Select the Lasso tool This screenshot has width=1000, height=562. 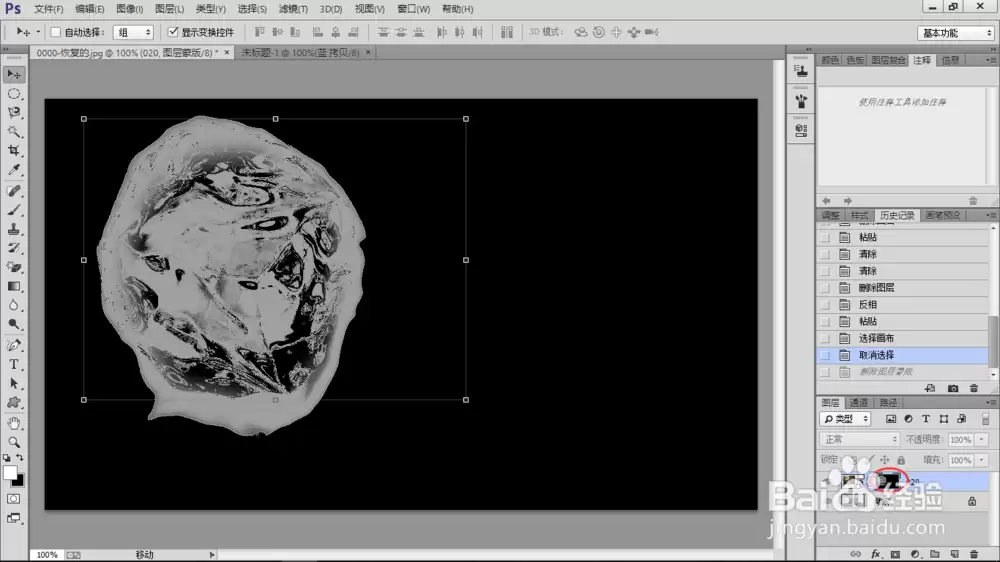(13, 112)
